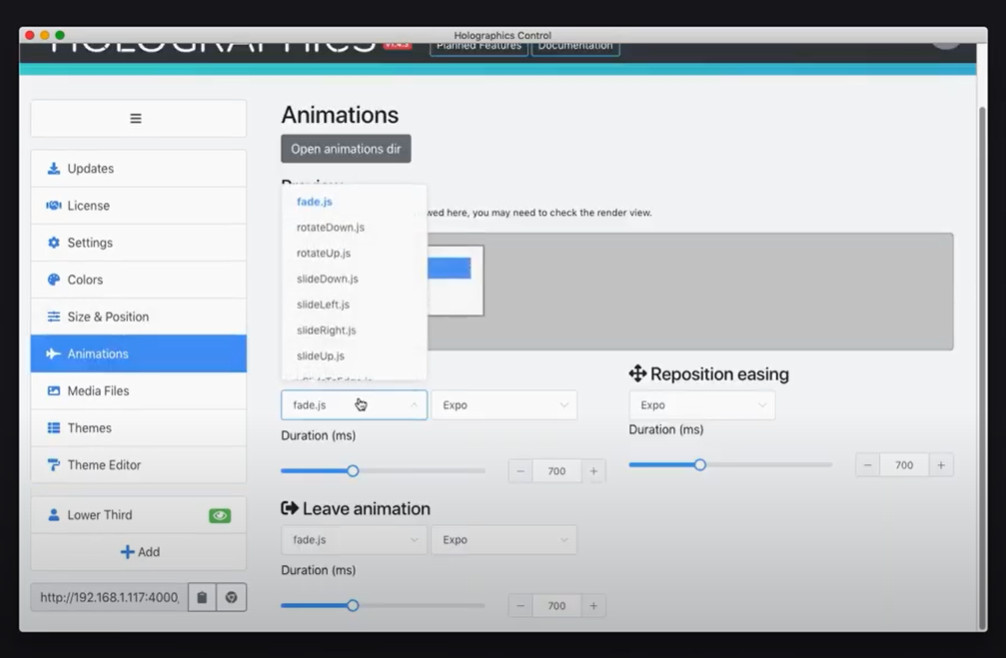The height and width of the screenshot is (658, 1006).
Task: Open Leave animation Expo easing dropdown
Action: [504, 540]
